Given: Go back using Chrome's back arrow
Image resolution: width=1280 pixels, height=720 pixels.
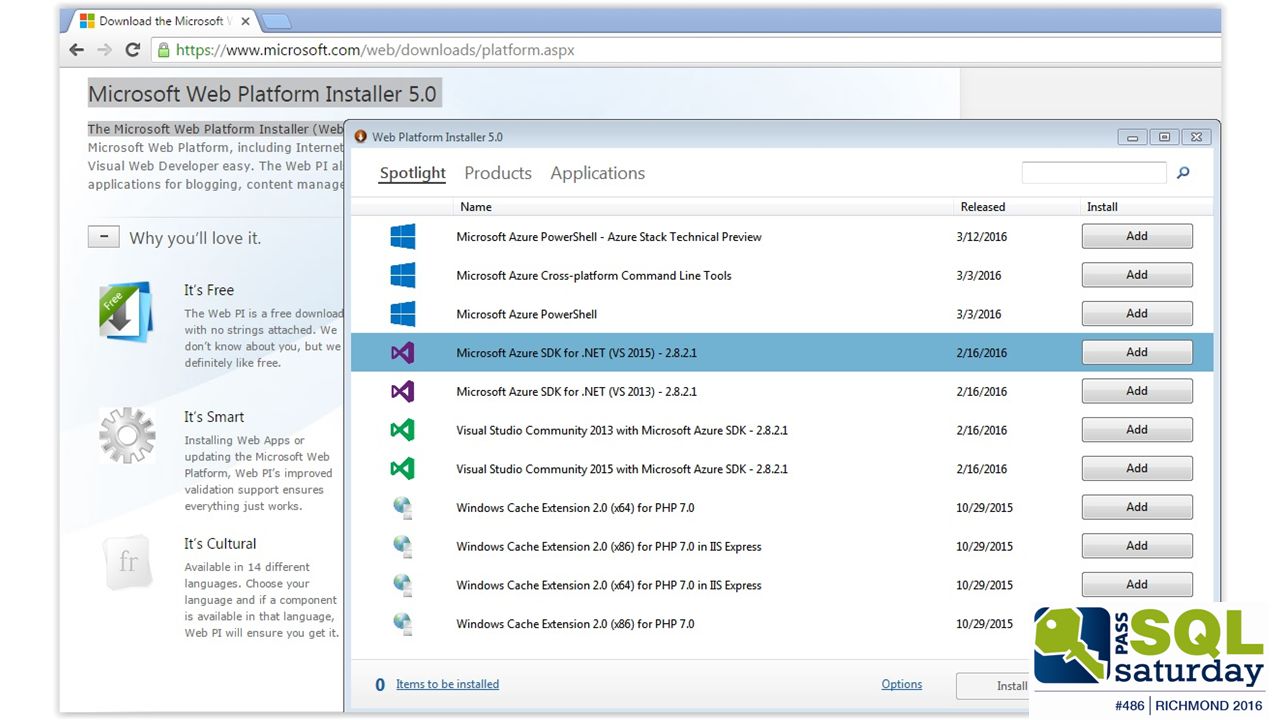Looking at the screenshot, I should [77, 49].
